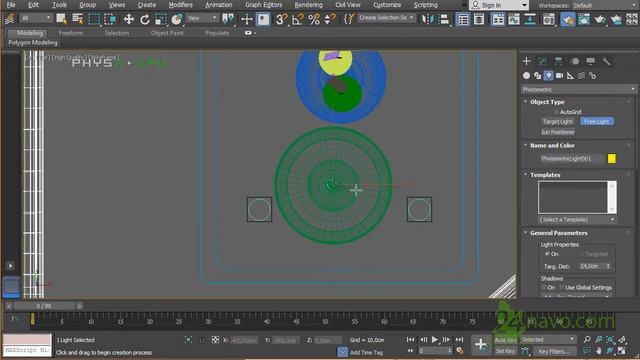Select the Scale tool

[161, 19]
